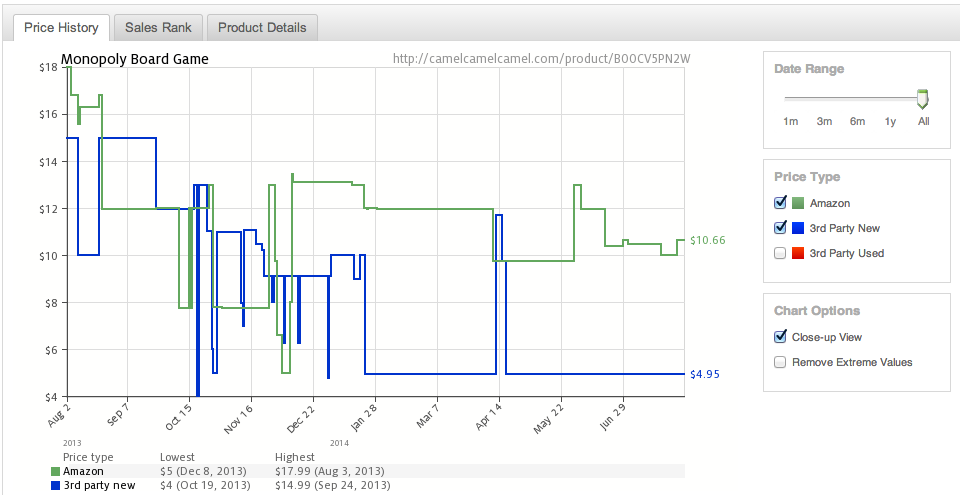960x495 pixels.
Task: Open the Product Details tab
Action: click(262, 28)
